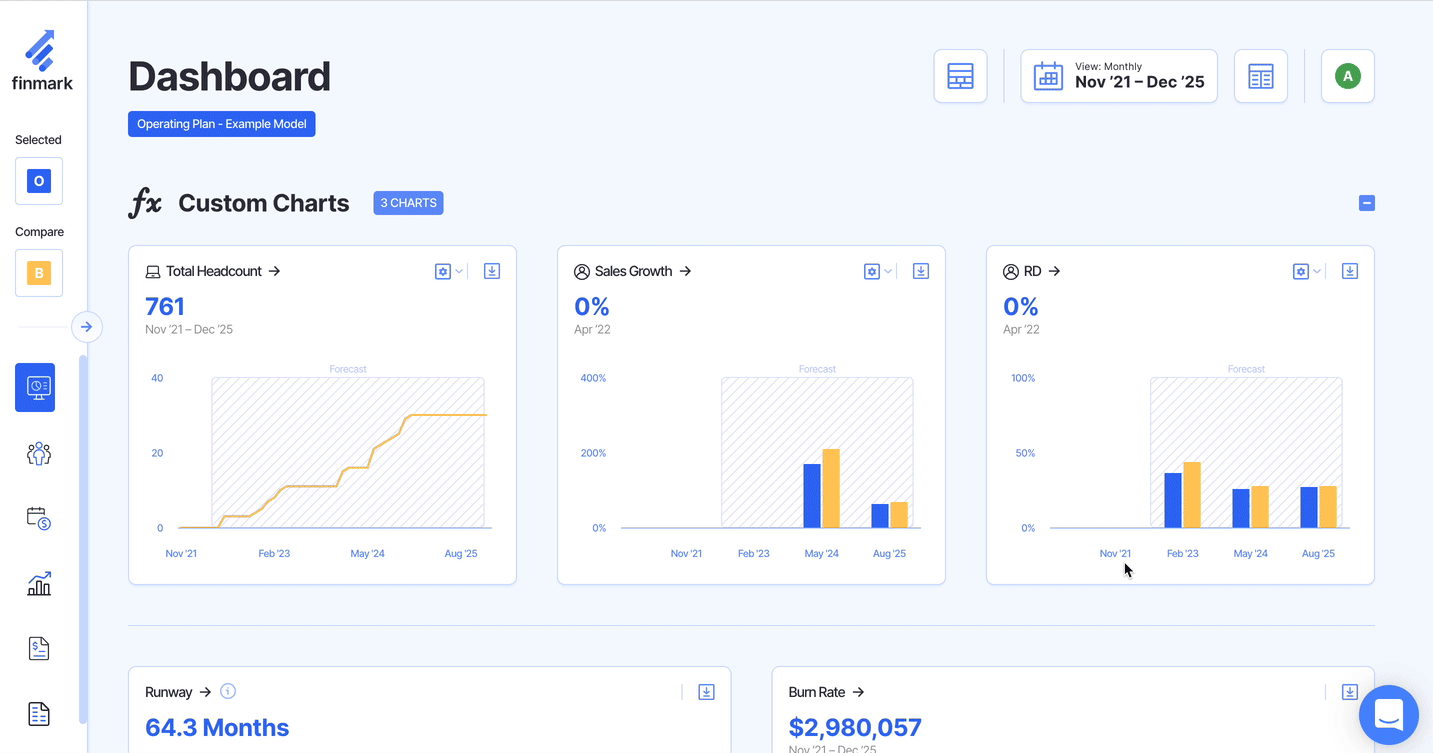Open the team headcount sidebar icon

tap(38, 454)
